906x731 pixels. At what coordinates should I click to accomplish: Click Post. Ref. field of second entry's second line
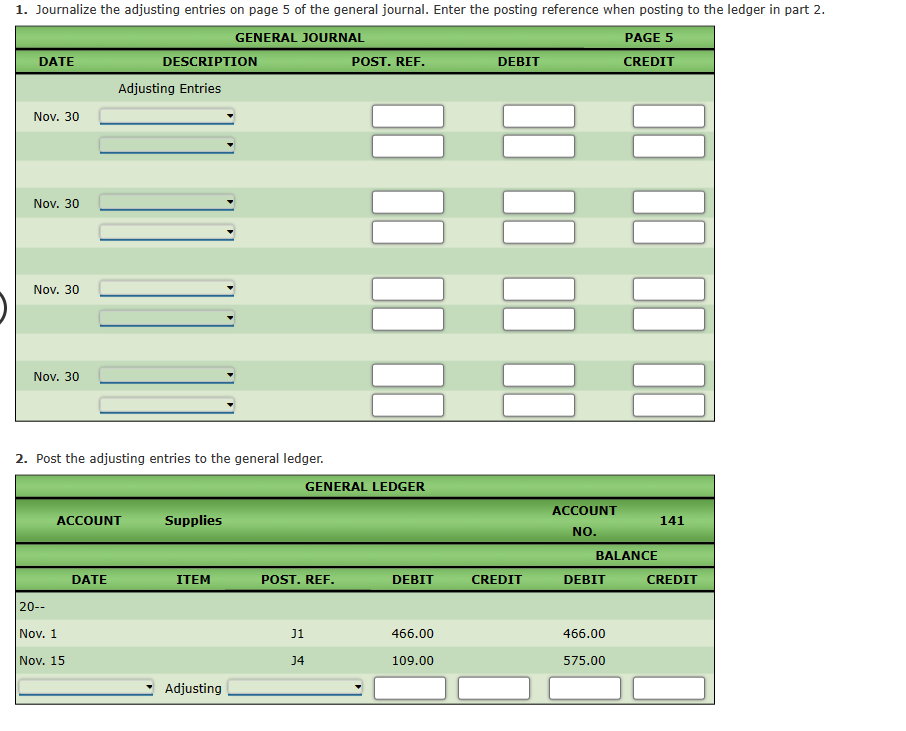pyautogui.click(x=408, y=232)
